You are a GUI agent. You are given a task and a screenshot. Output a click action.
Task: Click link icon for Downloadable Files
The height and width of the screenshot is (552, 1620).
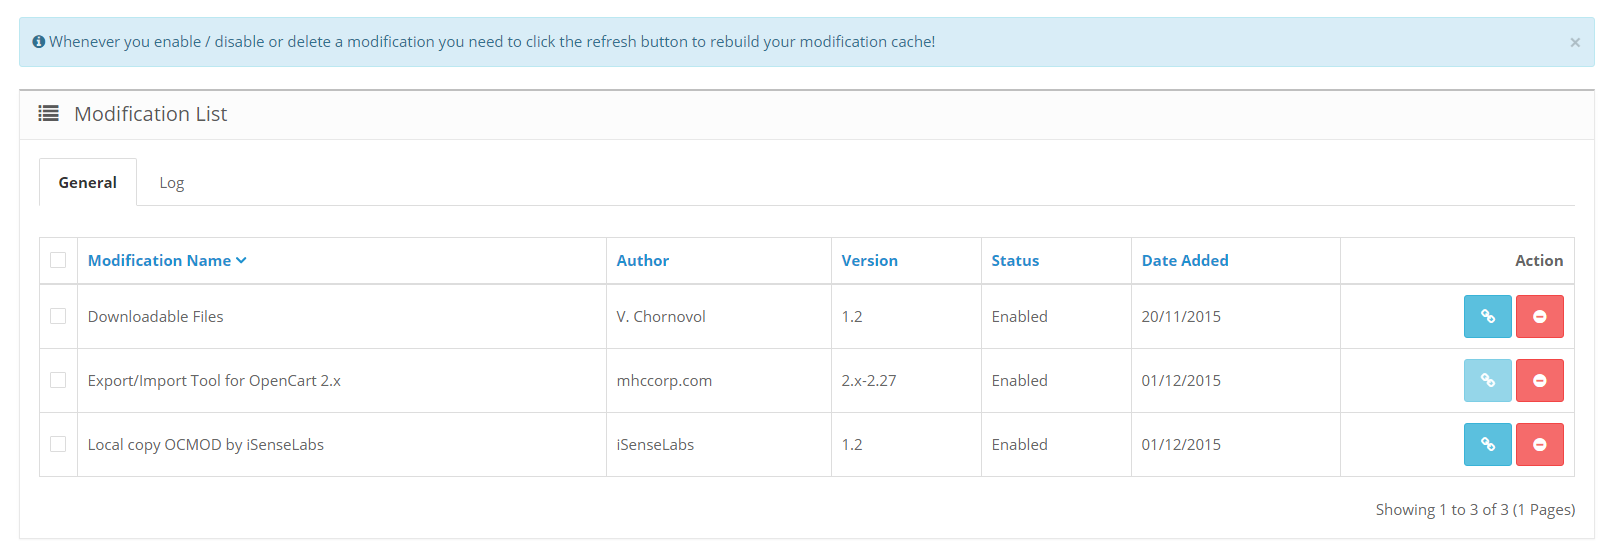[1487, 316]
